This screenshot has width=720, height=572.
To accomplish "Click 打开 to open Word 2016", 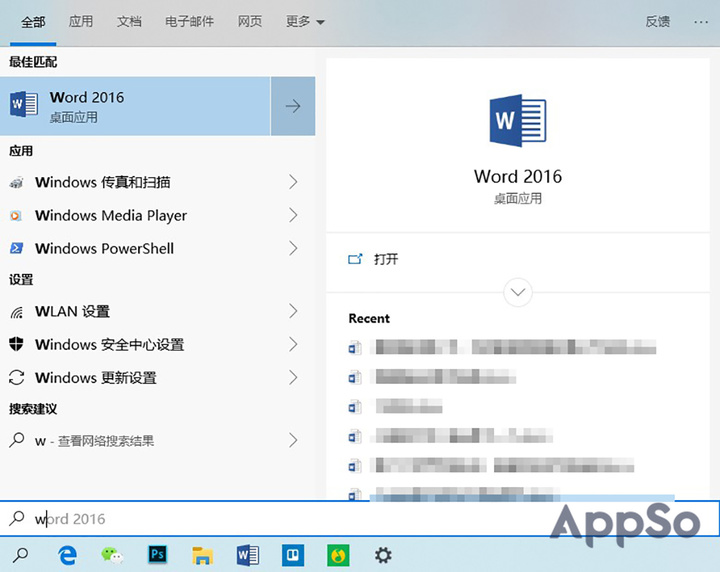I will [x=386, y=259].
